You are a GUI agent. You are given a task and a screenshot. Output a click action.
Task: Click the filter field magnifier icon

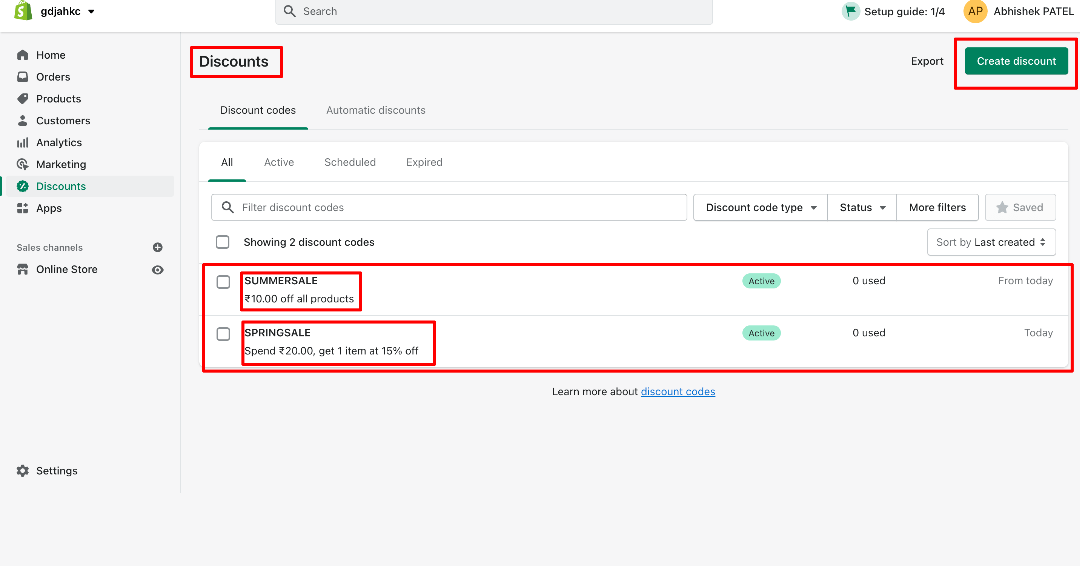point(228,207)
